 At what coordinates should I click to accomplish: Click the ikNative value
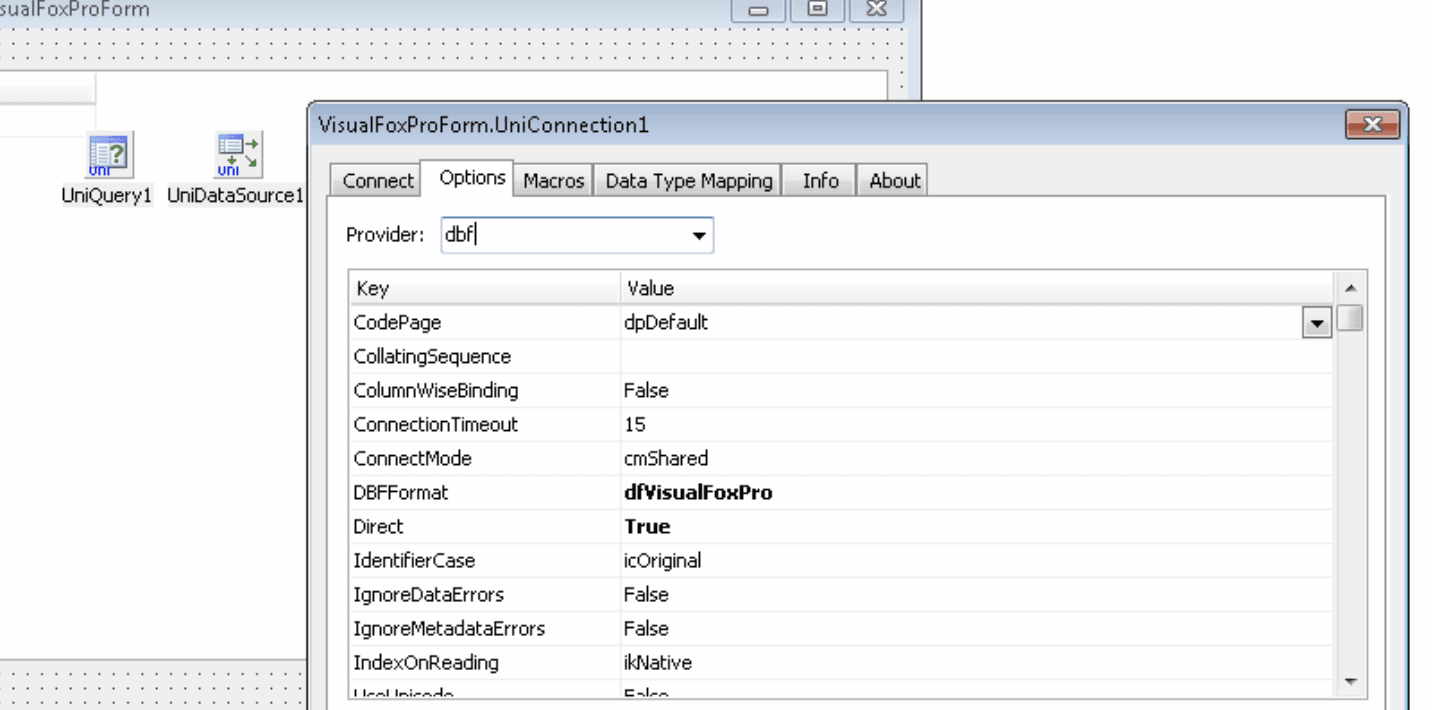point(977,663)
